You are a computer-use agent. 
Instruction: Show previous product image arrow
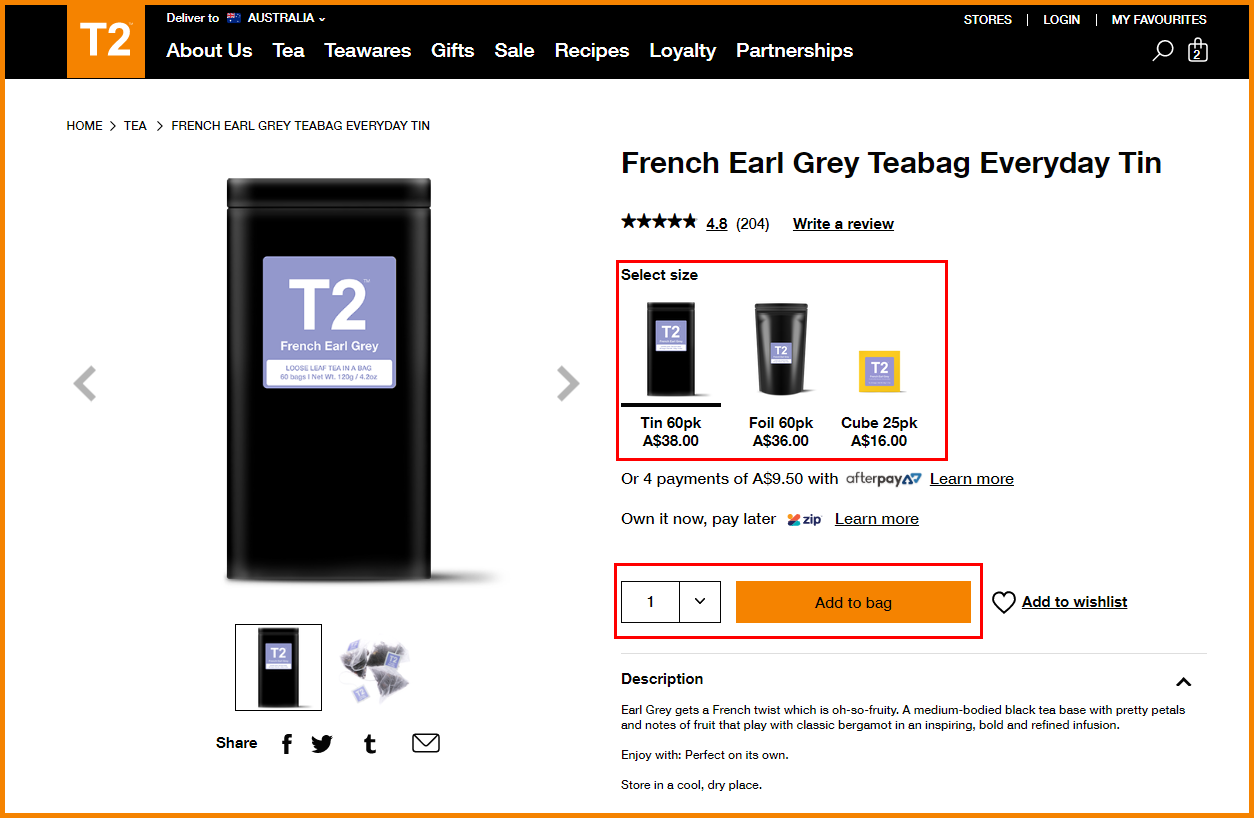pyautogui.click(x=85, y=383)
